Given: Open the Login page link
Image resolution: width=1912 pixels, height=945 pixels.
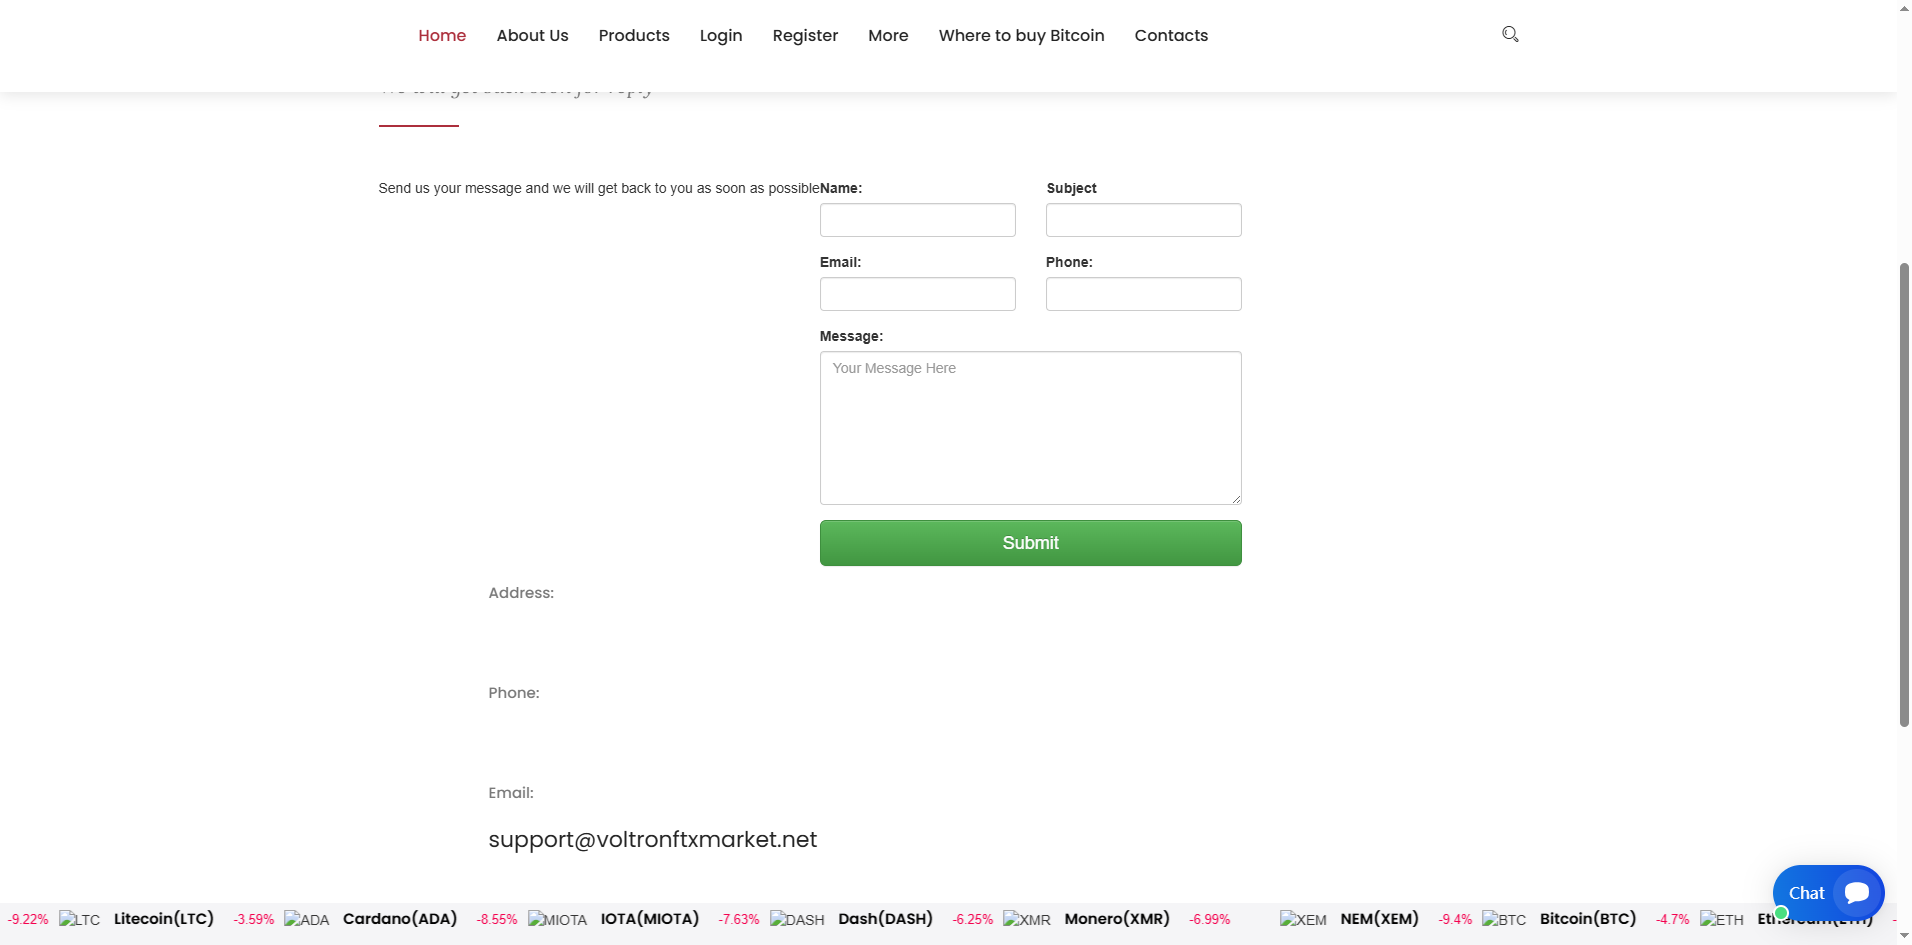Looking at the screenshot, I should [x=721, y=36].
